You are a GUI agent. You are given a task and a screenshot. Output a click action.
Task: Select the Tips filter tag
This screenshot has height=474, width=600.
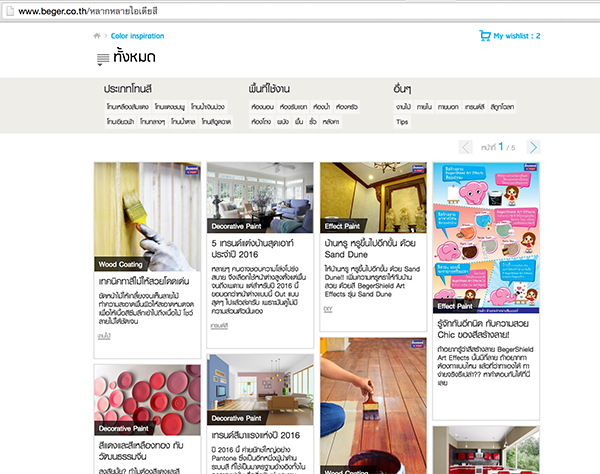(x=402, y=122)
